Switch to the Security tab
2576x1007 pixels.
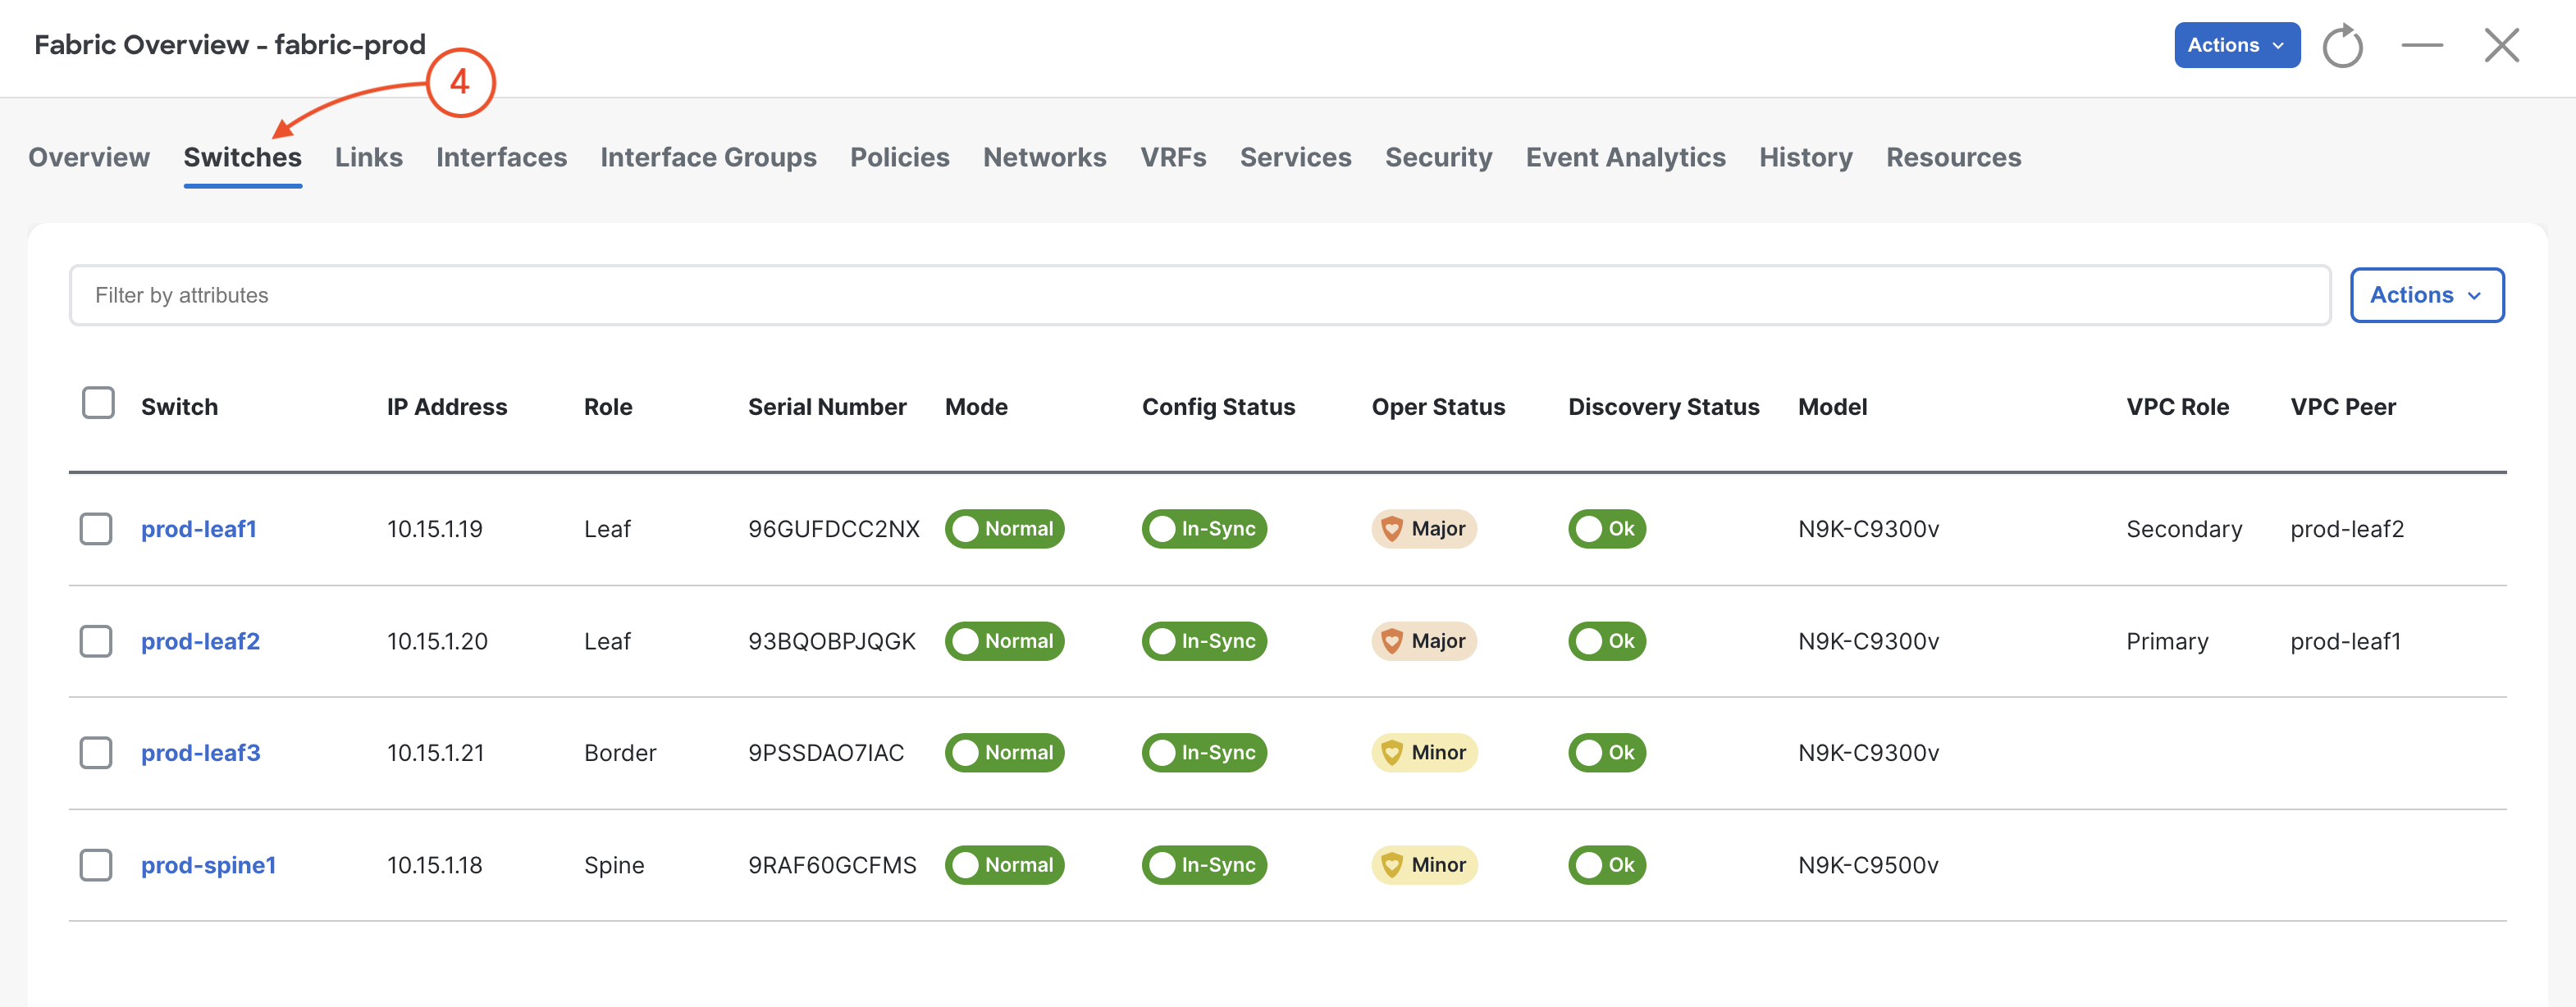(x=1438, y=158)
